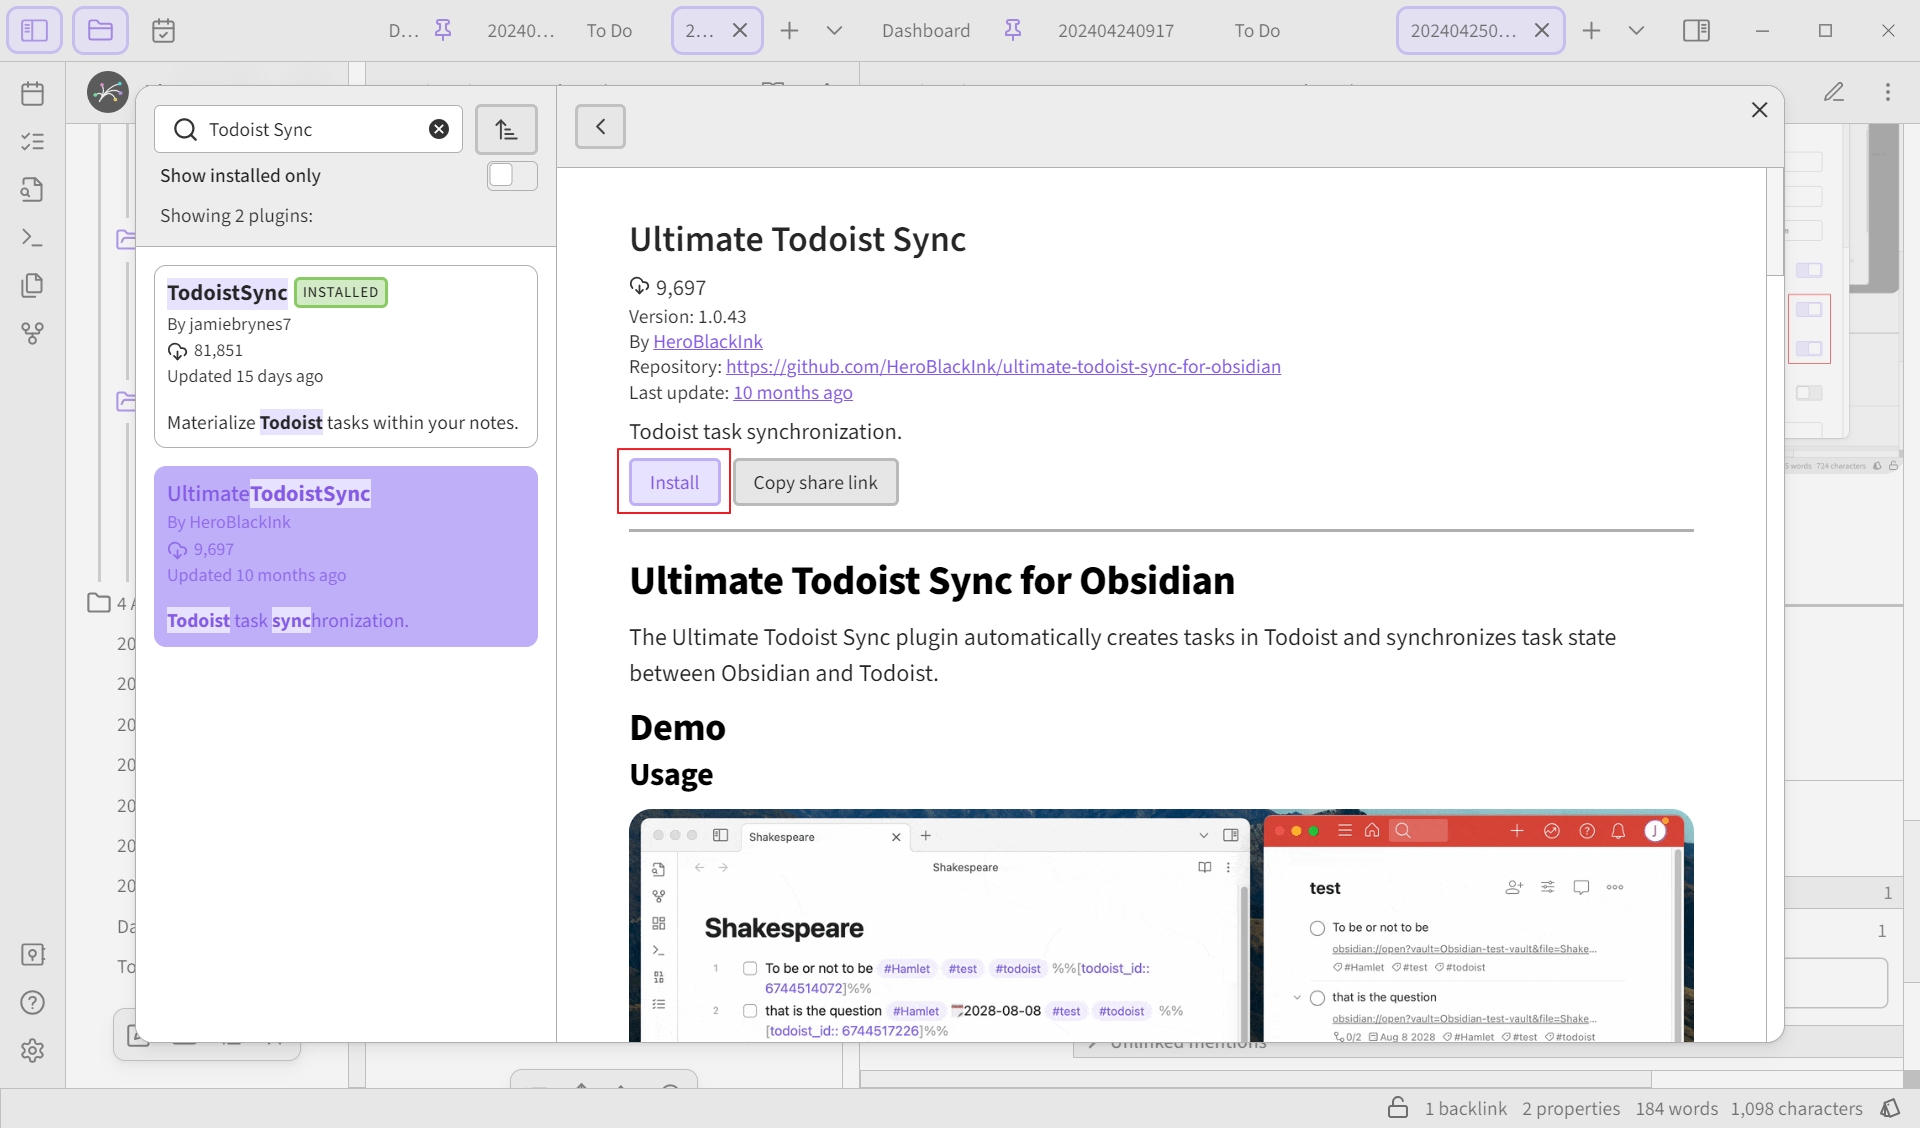Open the copy documents ribbon icon
Viewport: 1920px width, 1128px height.
point(33,285)
